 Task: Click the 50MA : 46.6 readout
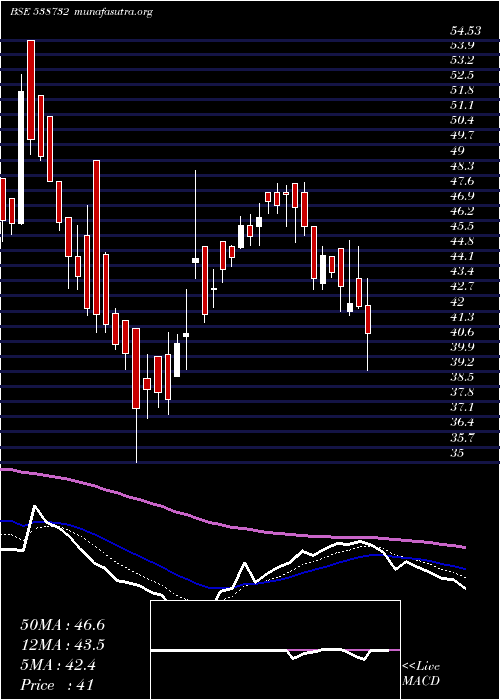(62, 625)
